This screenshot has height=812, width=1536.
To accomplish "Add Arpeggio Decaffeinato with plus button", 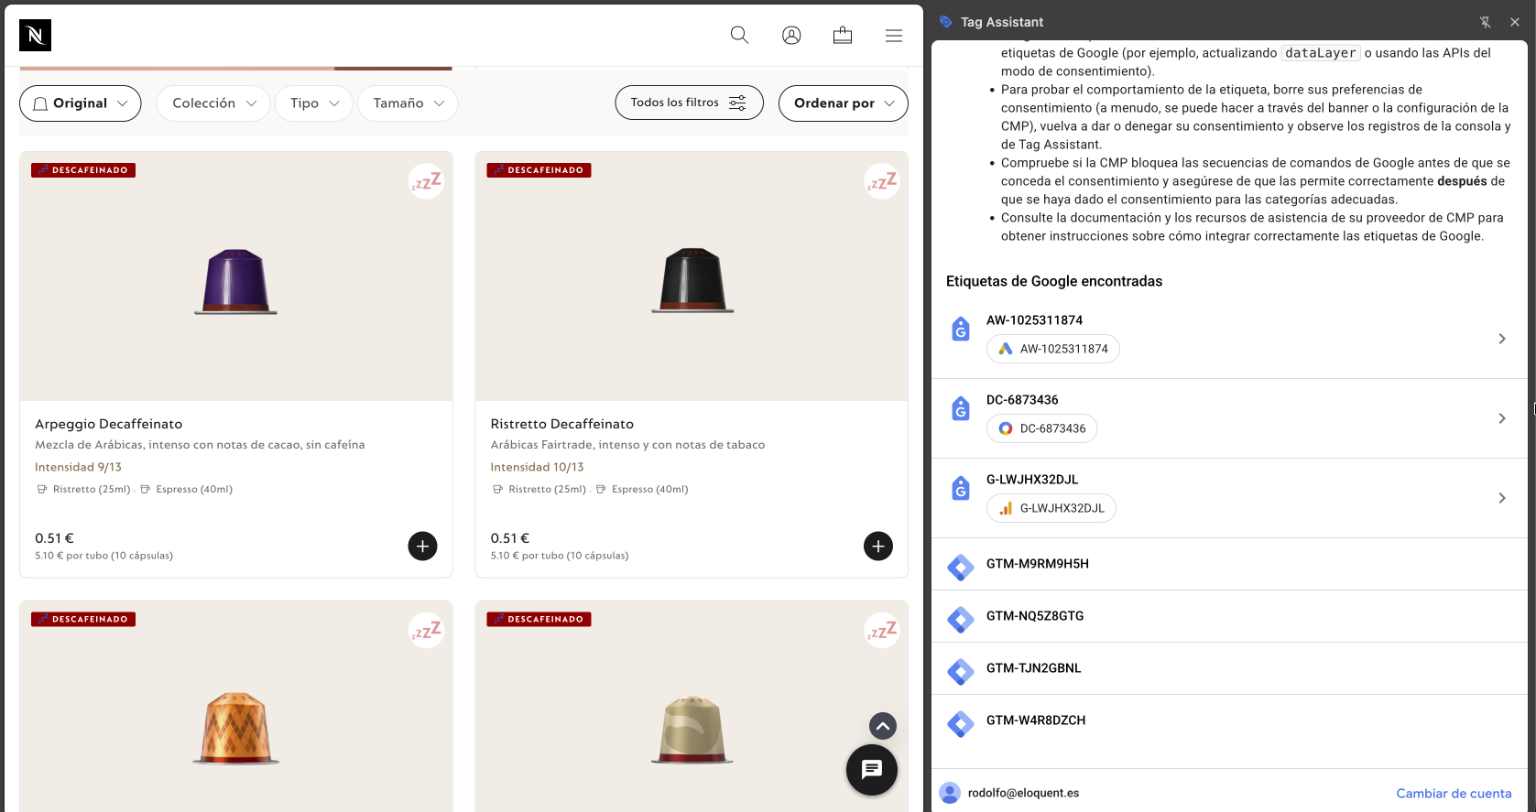I will tap(422, 546).
